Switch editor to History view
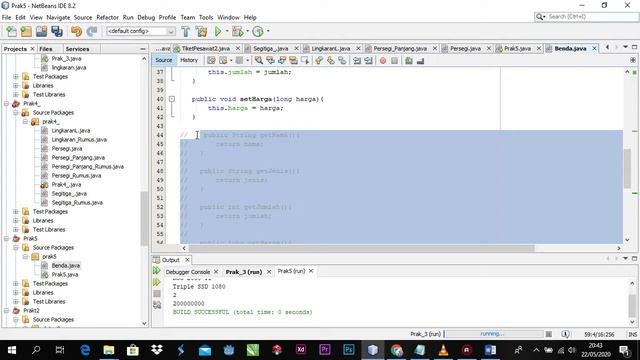 tap(189, 60)
